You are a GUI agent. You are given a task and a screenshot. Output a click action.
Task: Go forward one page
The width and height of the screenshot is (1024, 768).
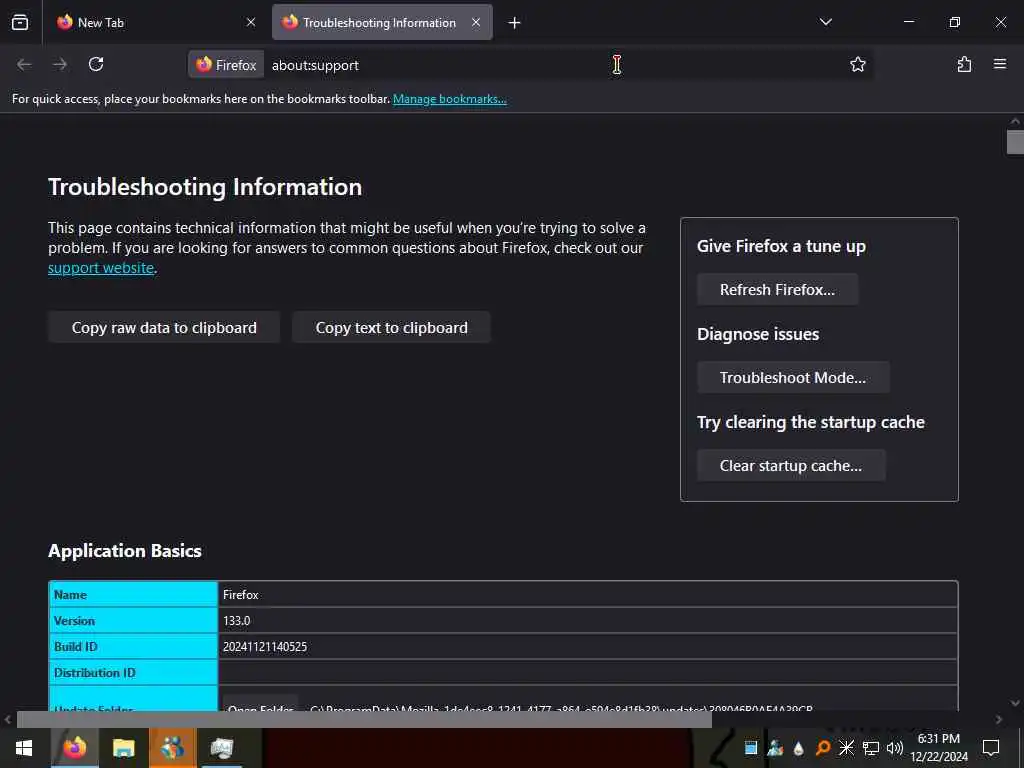click(x=60, y=64)
